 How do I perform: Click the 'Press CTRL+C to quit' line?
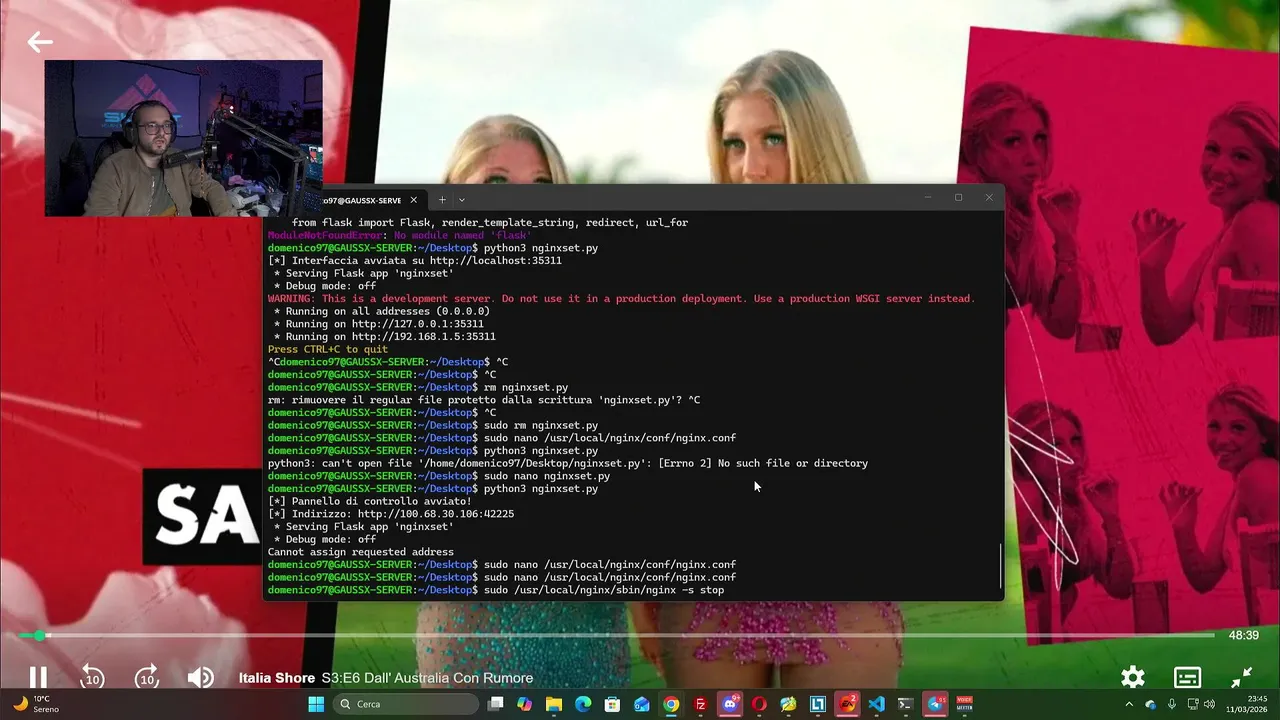click(x=328, y=350)
